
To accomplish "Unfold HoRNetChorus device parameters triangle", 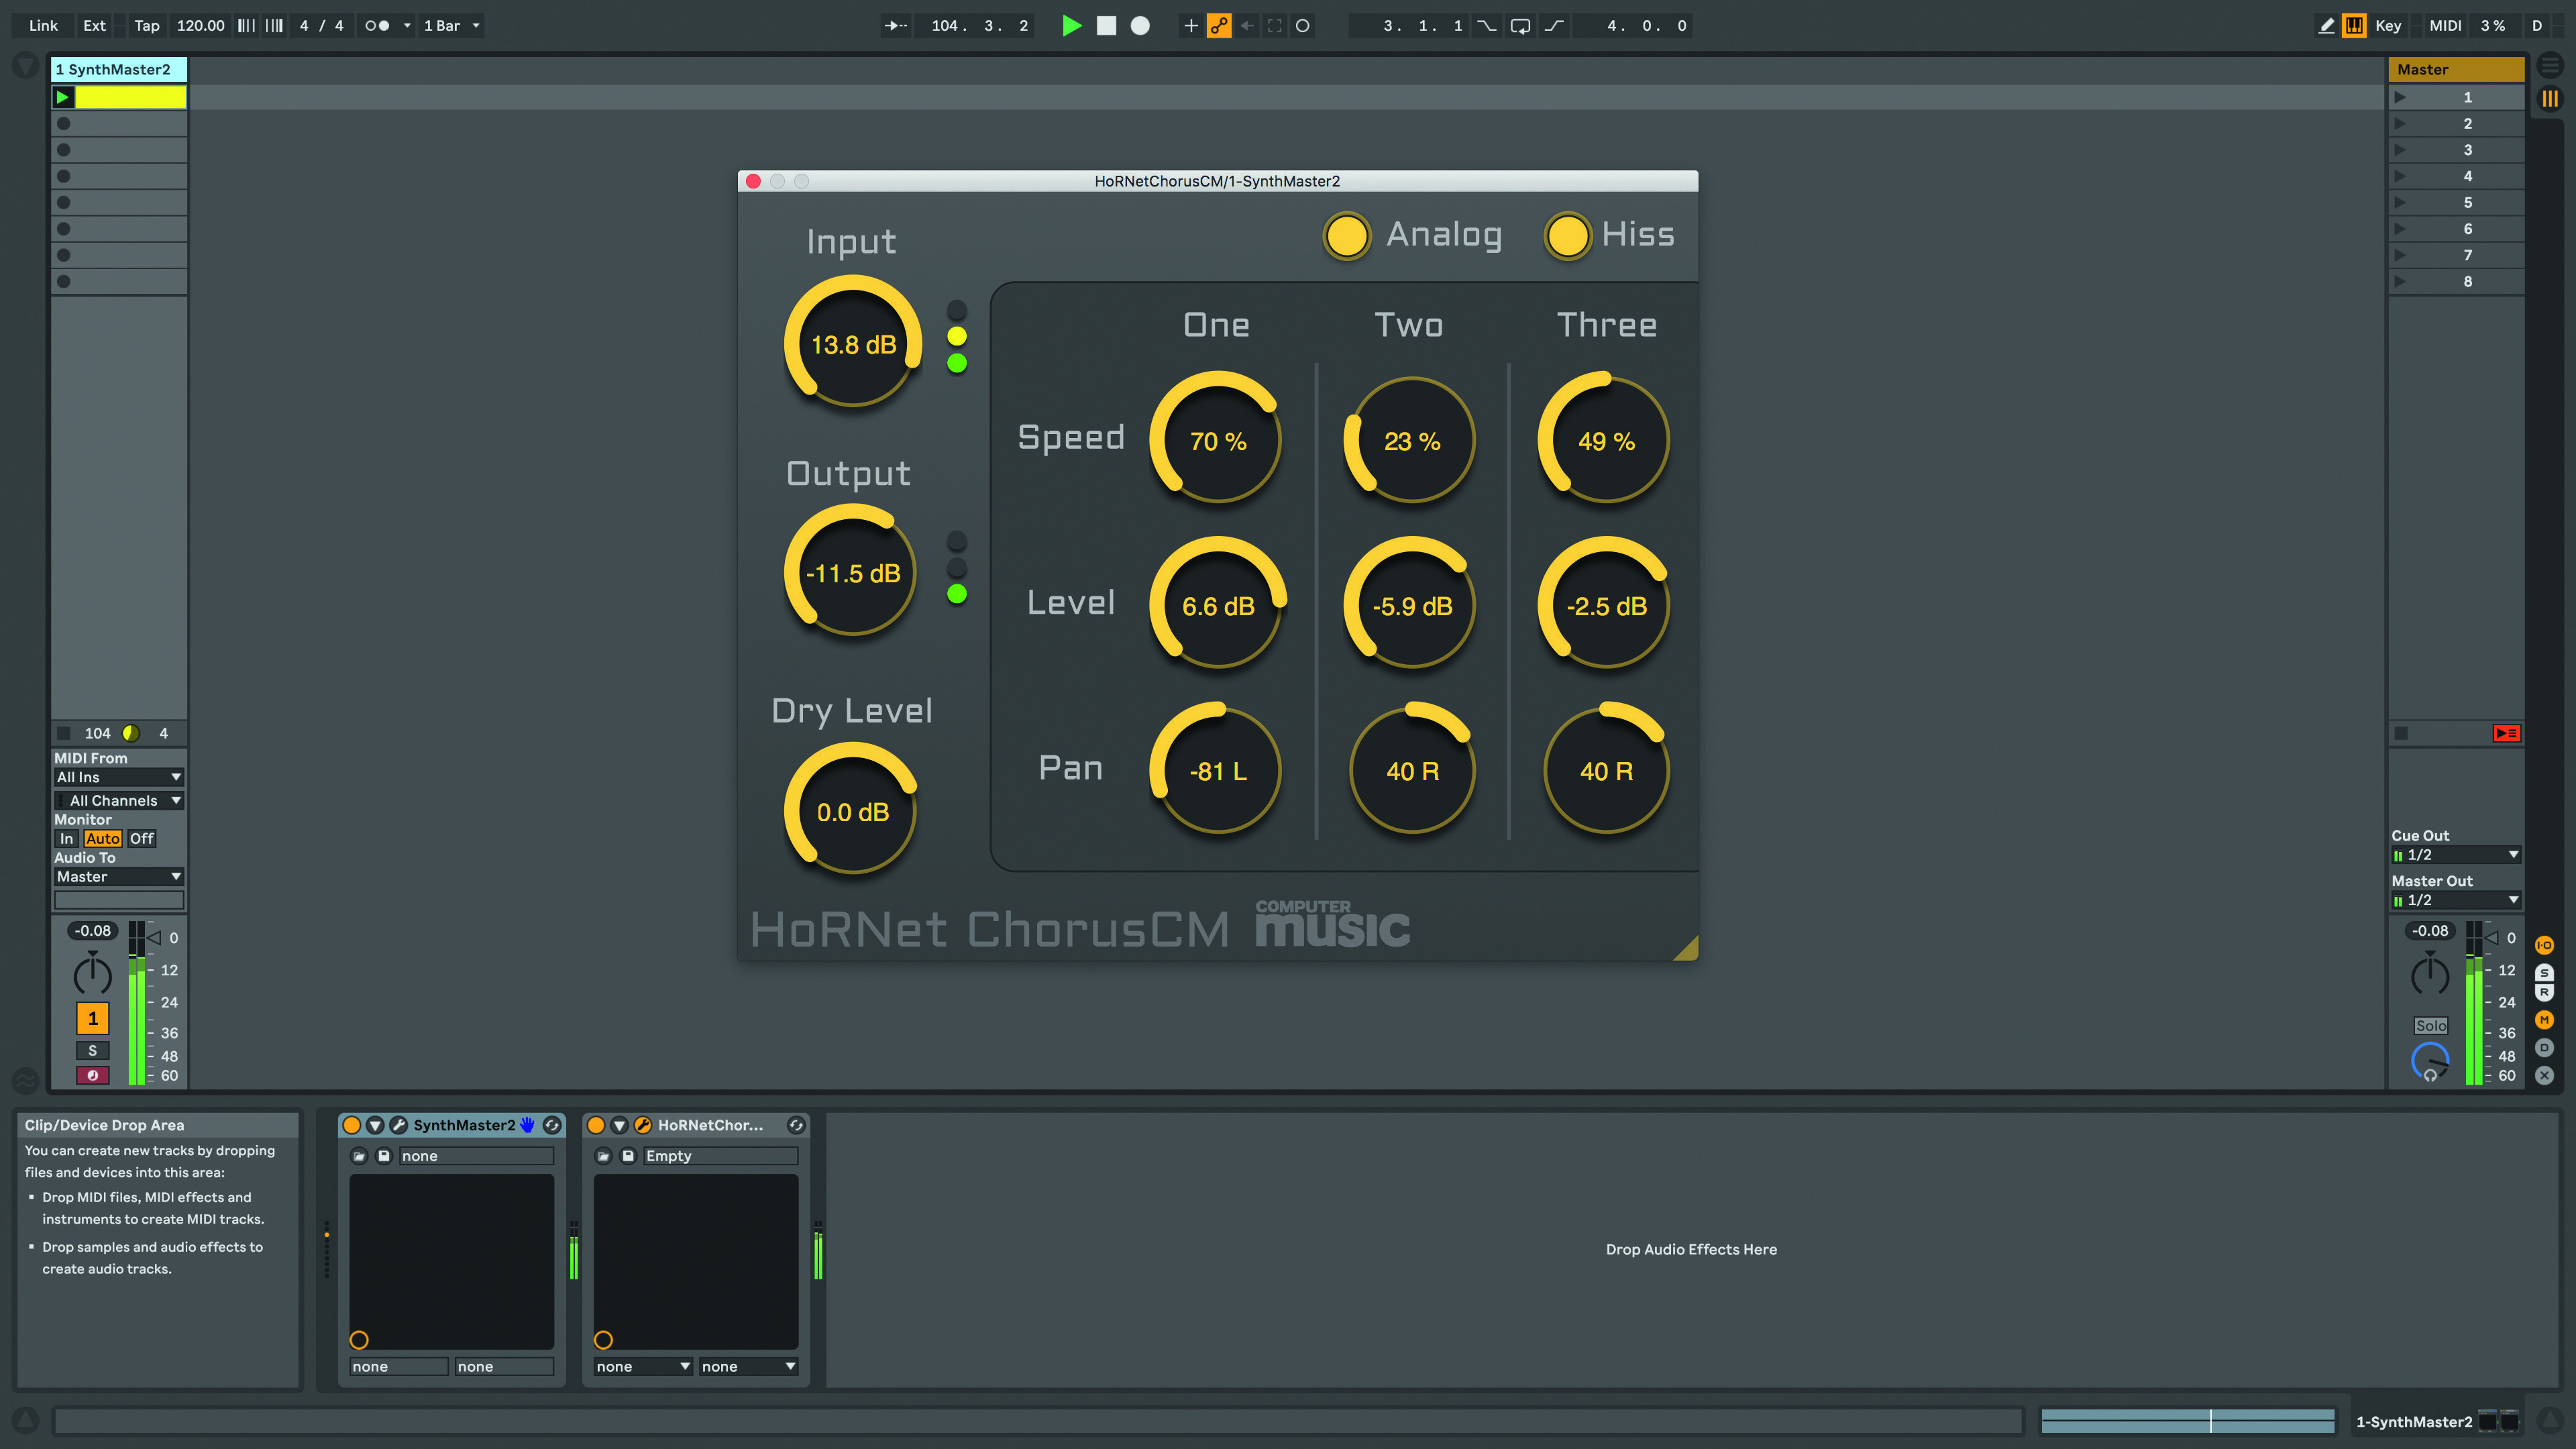I will tap(619, 1125).
